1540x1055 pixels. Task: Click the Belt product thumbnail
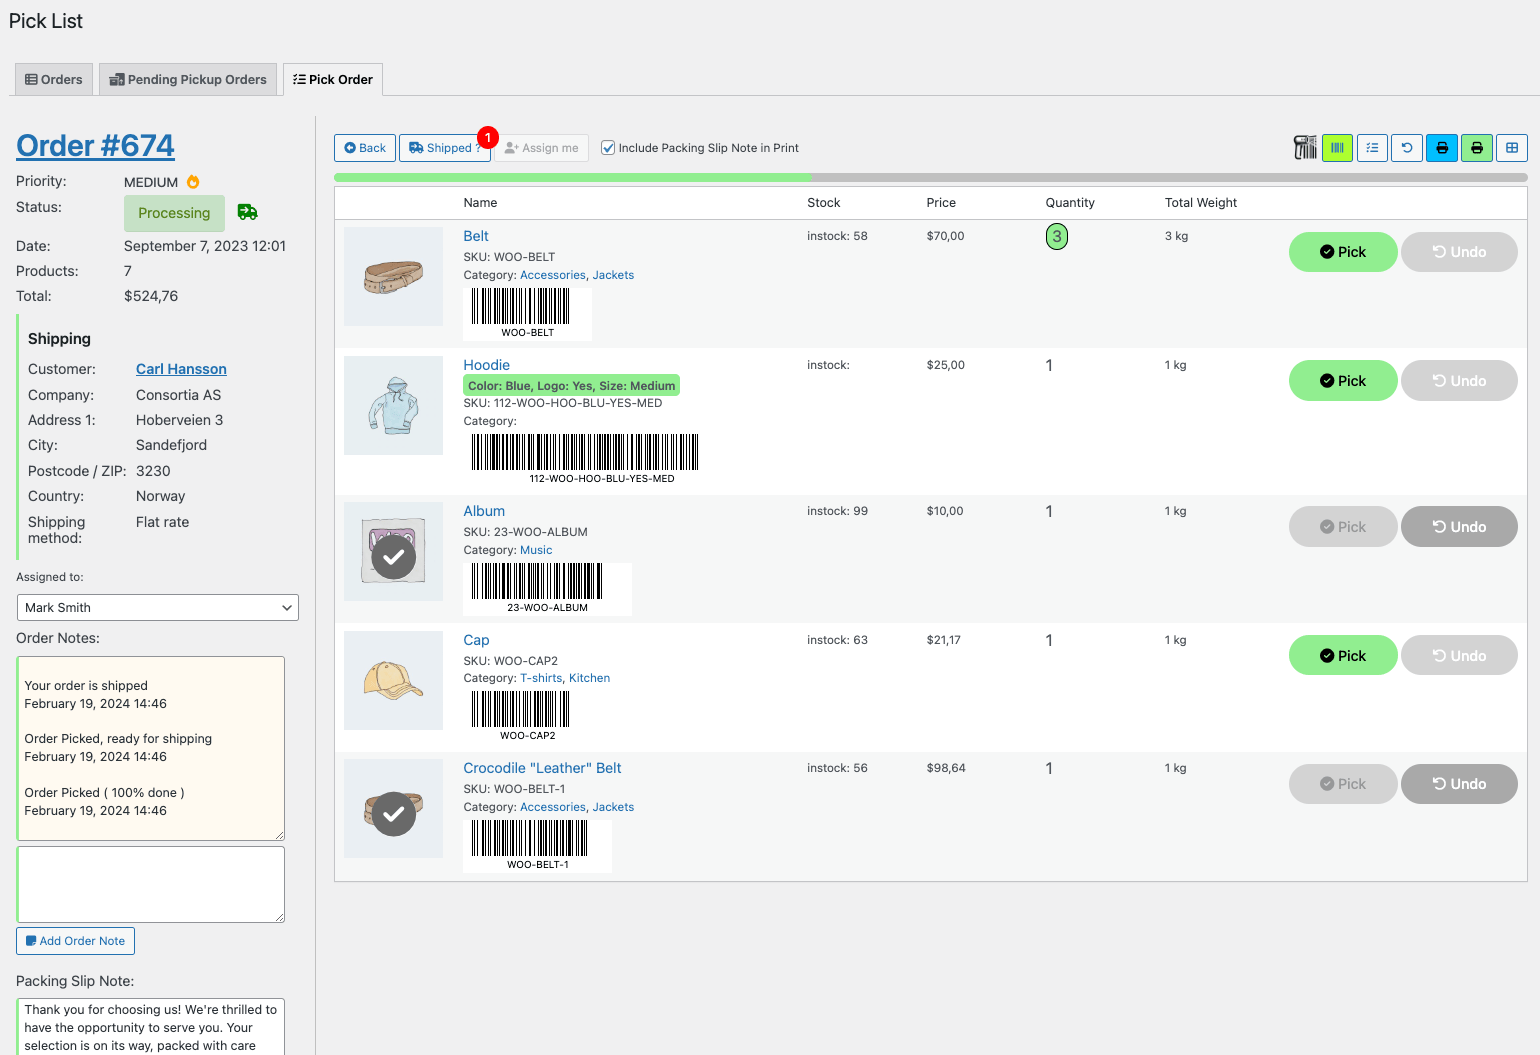(x=394, y=276)
